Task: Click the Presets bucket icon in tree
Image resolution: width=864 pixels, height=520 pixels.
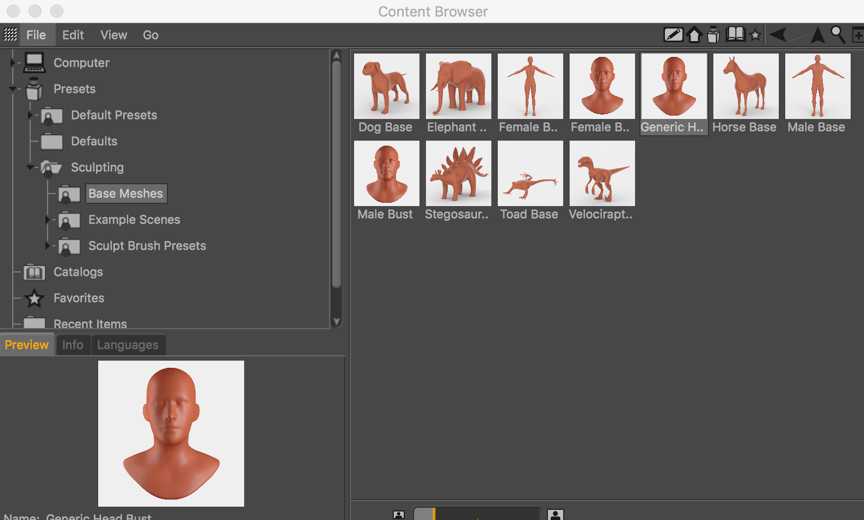Action: pos(34,89)
